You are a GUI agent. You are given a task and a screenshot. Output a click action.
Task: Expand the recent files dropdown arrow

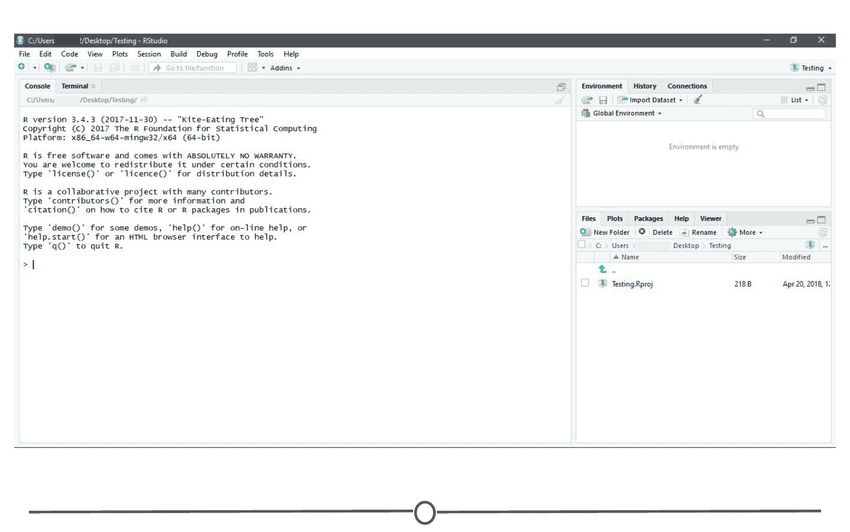[82, 68]
